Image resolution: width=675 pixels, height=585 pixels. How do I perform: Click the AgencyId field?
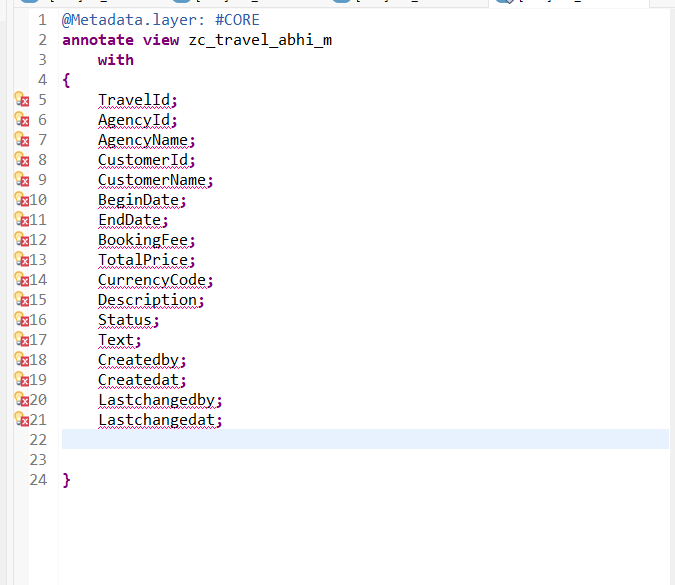click(x=134, y=120)
